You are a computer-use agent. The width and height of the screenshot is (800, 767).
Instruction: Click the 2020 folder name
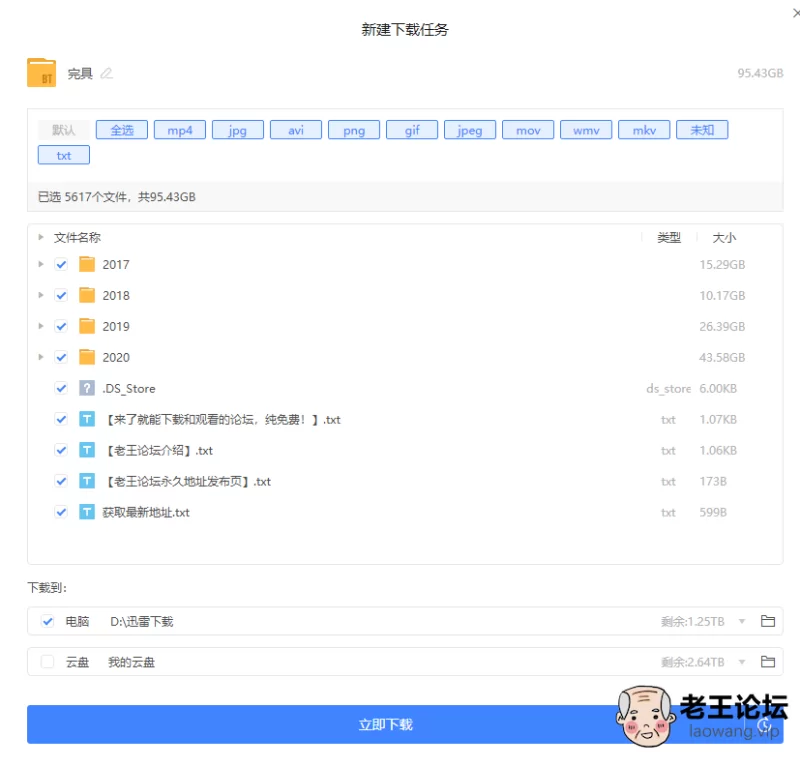coord(116,358)
